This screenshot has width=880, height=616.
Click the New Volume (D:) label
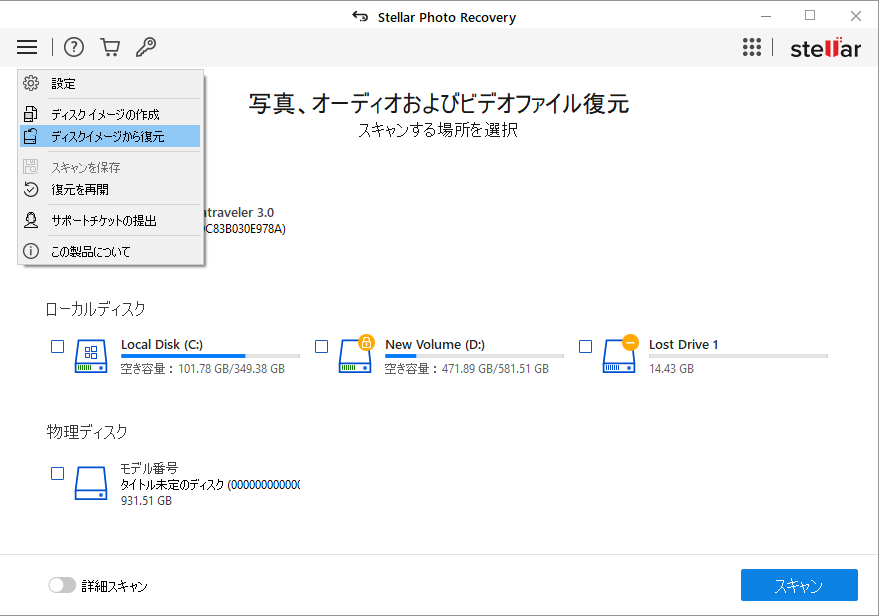(x=435, y=344)
